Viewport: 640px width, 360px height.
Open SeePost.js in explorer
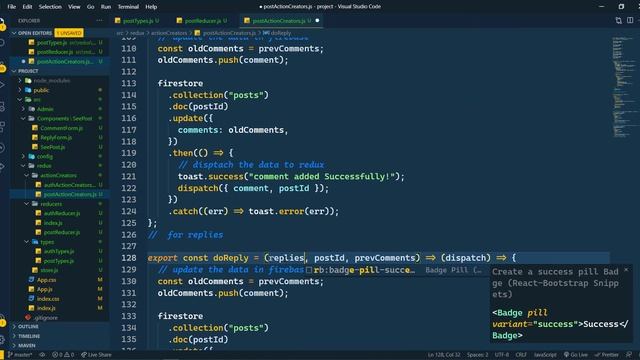(53, 147)
